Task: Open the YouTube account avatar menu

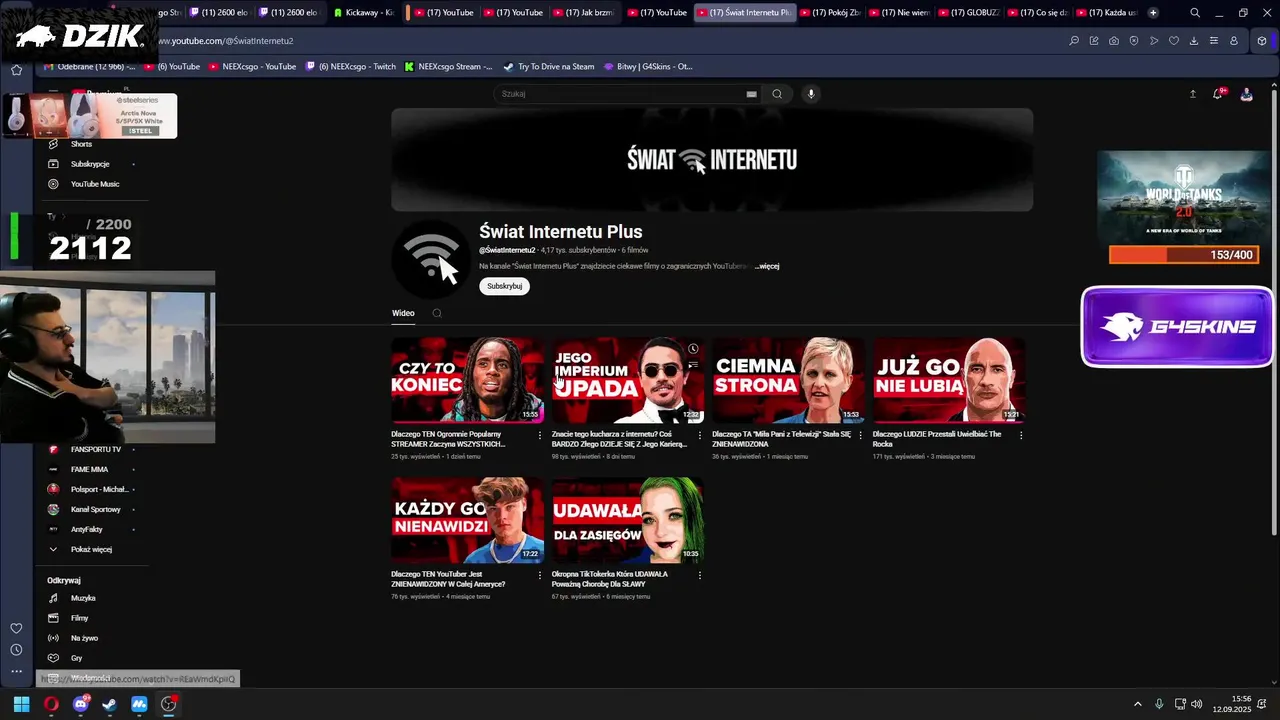Action: click(x=1246, y=94)
